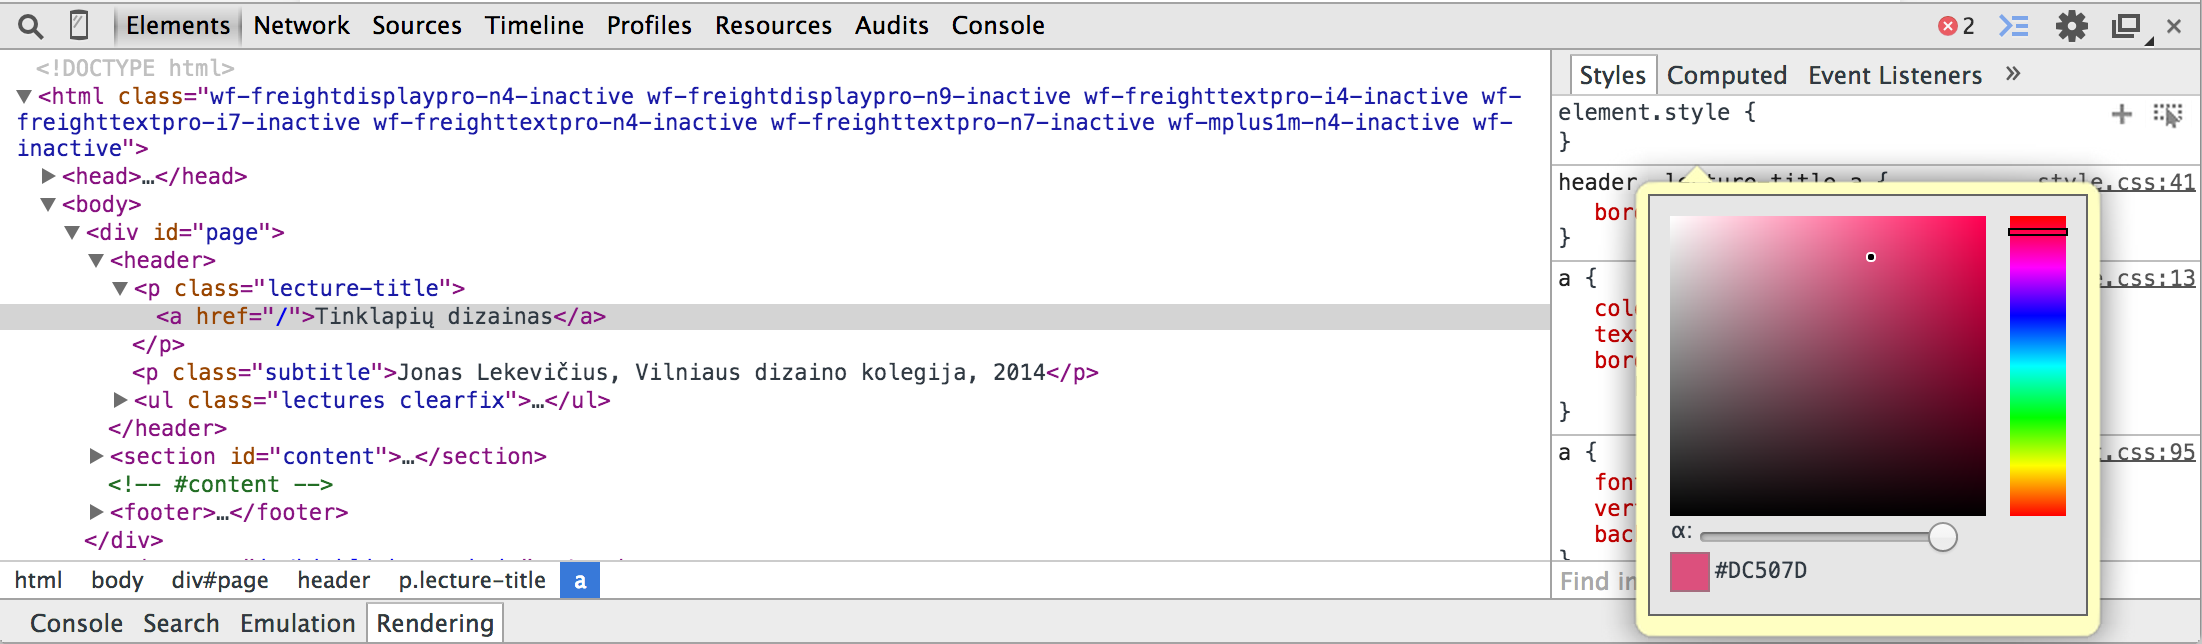Click the selected 'a' breadcrumb
This screenshot has height=644, width=2202.
pos(580,580)
